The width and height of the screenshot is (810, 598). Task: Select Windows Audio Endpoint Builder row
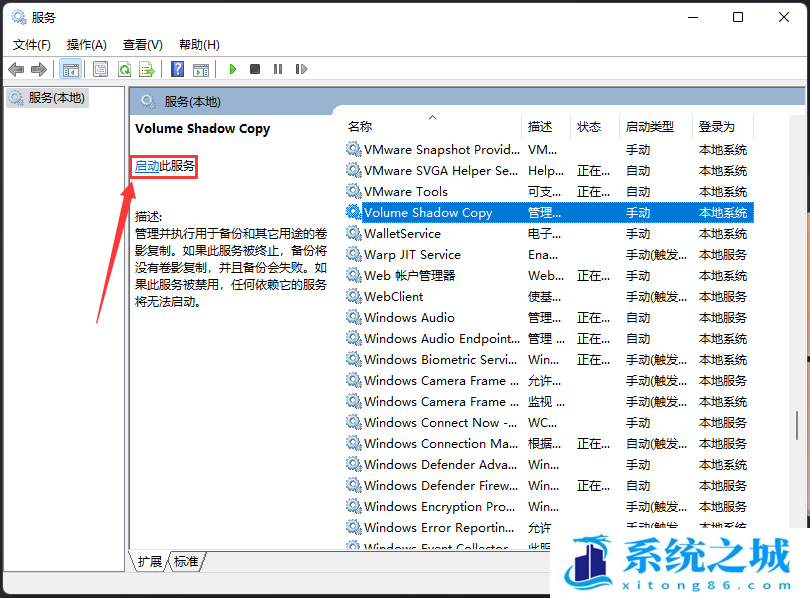549,338
